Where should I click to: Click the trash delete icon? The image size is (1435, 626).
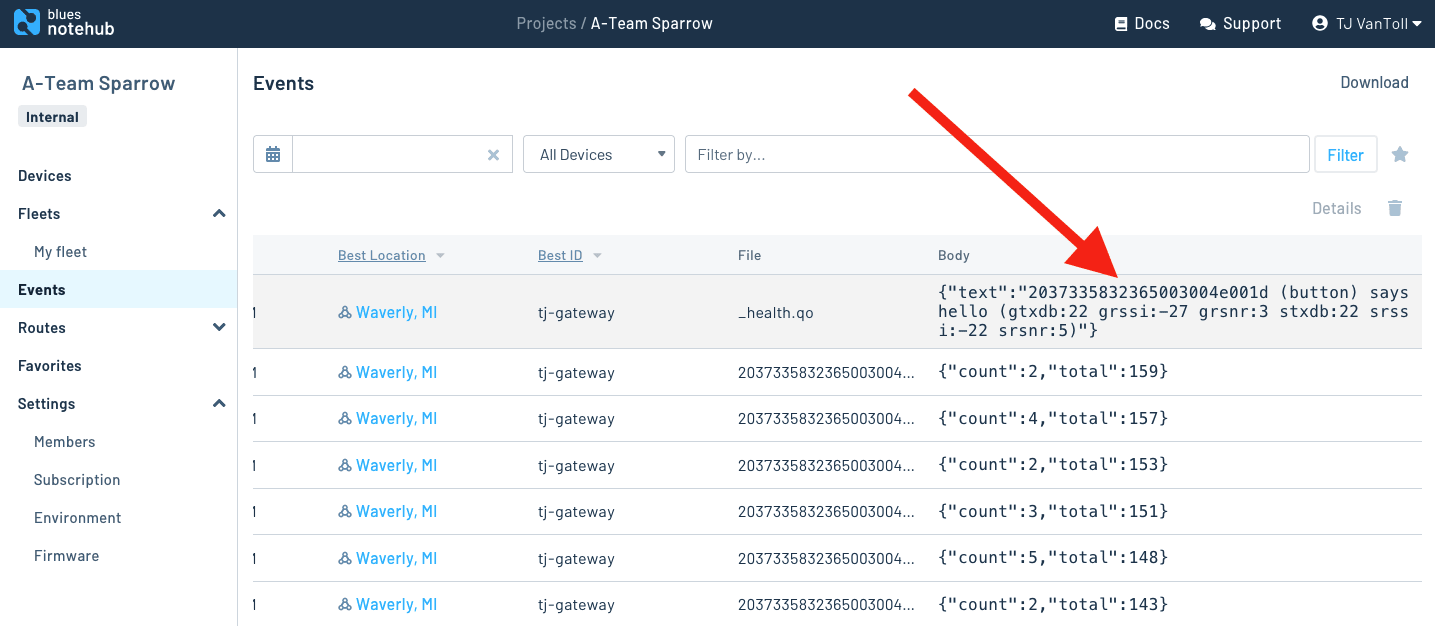[x=1395, y=208]
